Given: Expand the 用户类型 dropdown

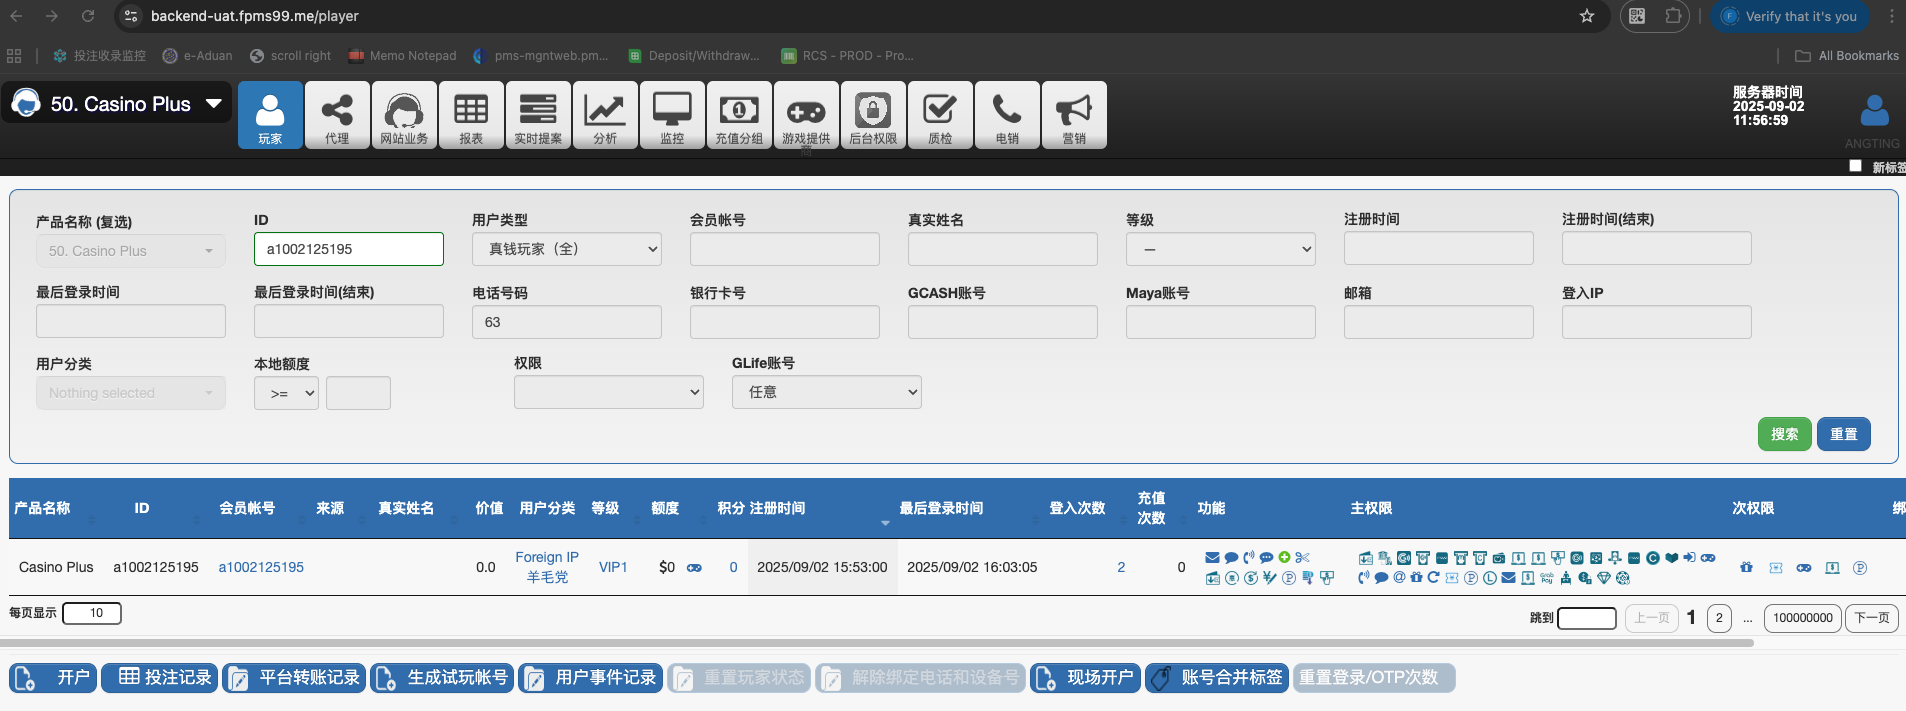Looking at the screenshot, I should (x=567, y=249).
